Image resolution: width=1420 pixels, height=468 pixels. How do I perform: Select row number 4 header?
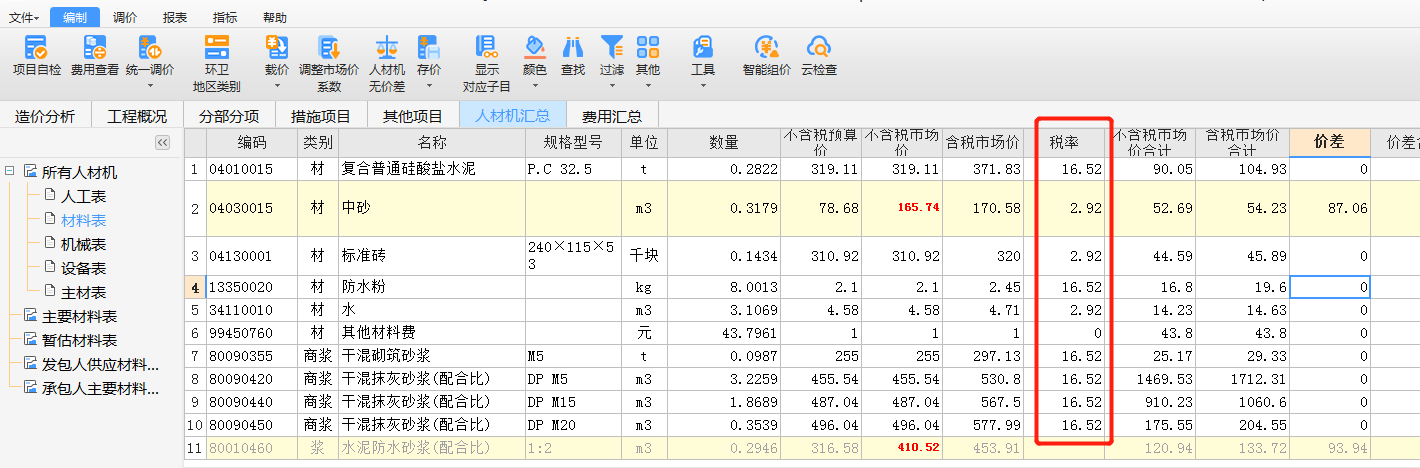coord(195,287)
